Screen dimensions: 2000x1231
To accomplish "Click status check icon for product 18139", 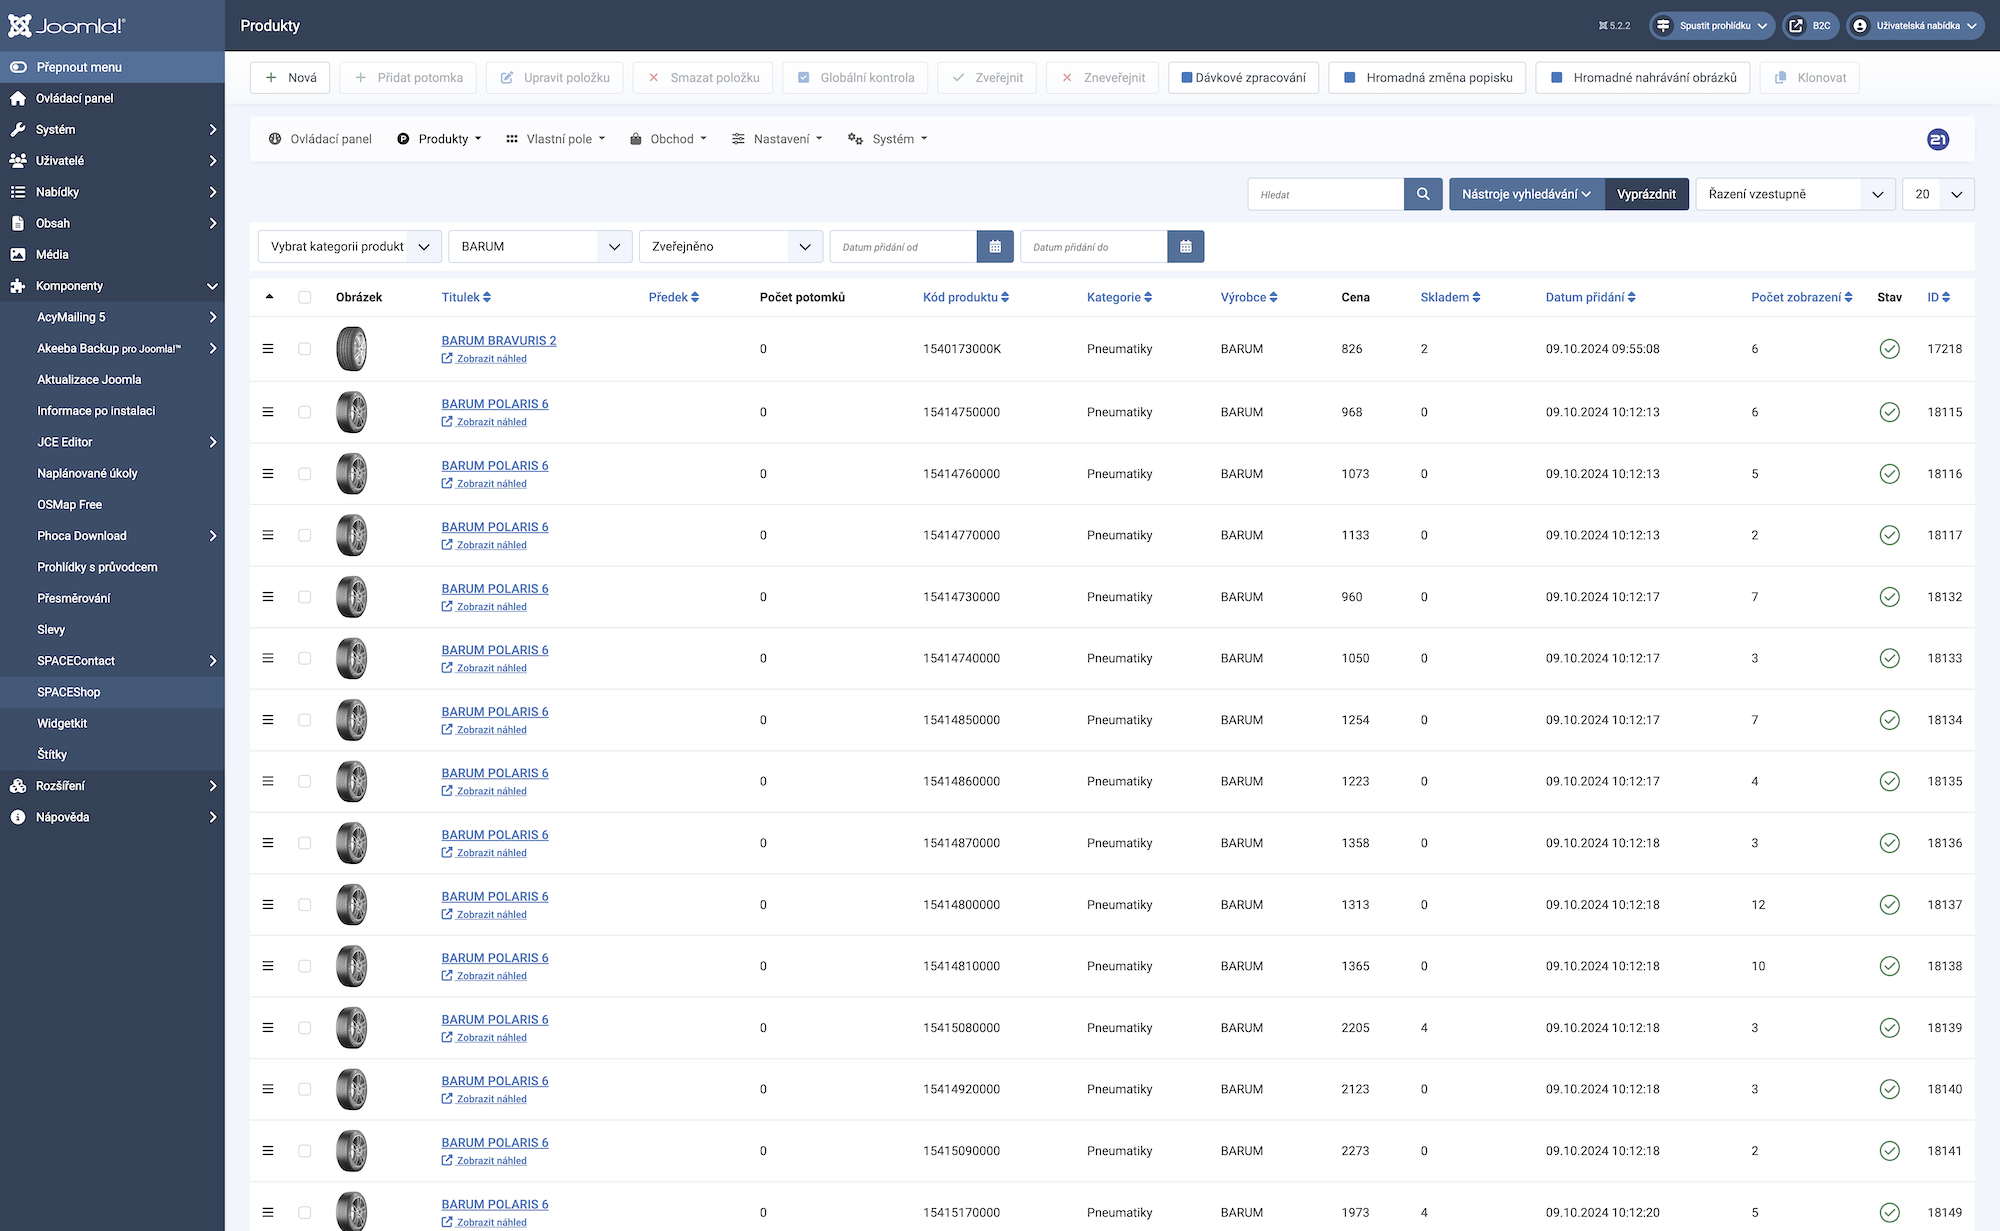I will 1889,1028.
